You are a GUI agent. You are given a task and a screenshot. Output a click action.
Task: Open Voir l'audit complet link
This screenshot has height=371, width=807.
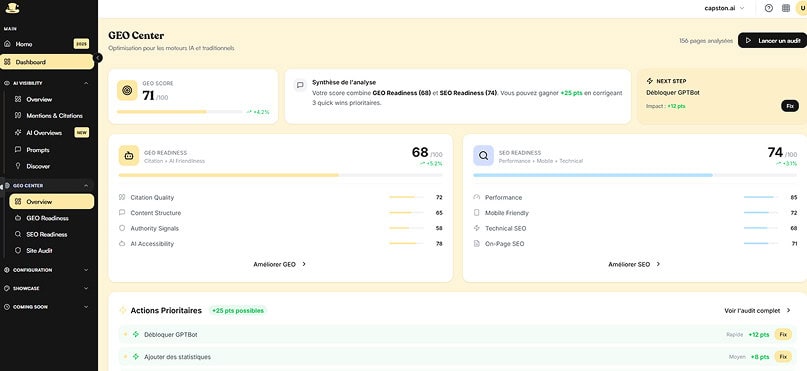pos(757,310)
